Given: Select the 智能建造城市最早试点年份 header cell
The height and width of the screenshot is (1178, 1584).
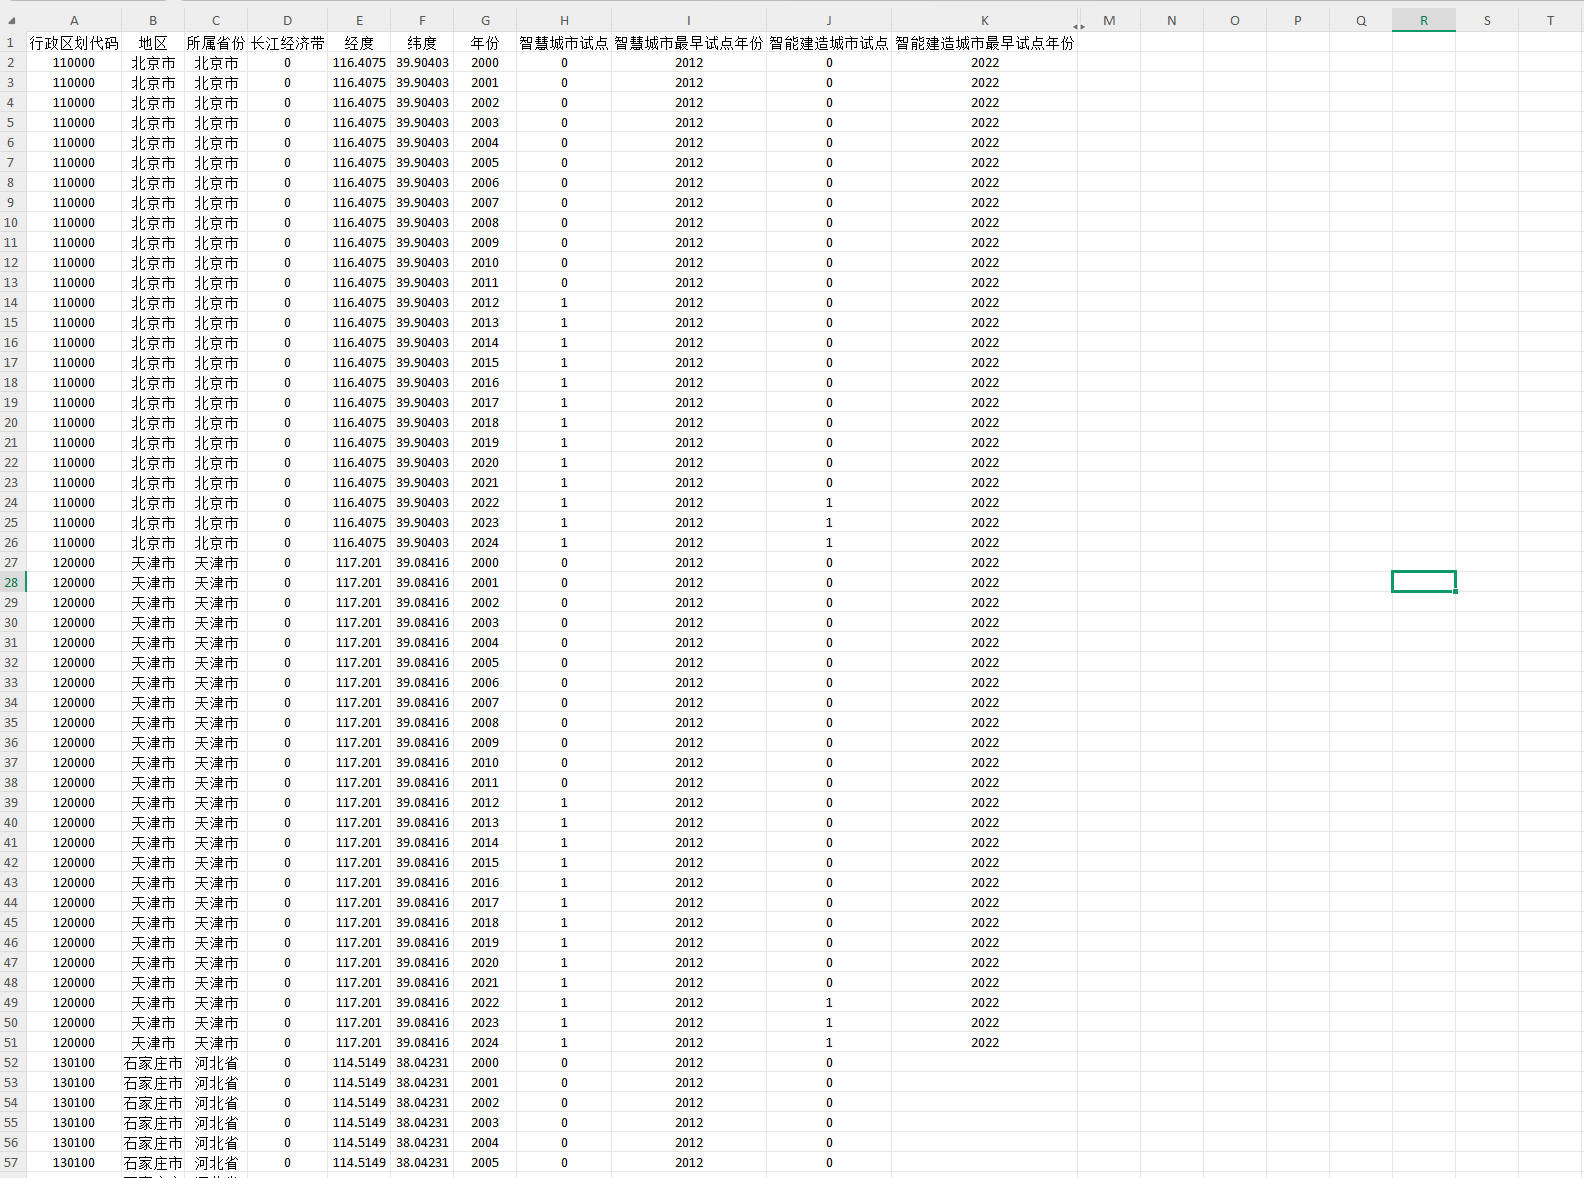Looking at the screenshot, I should point(984,43).
